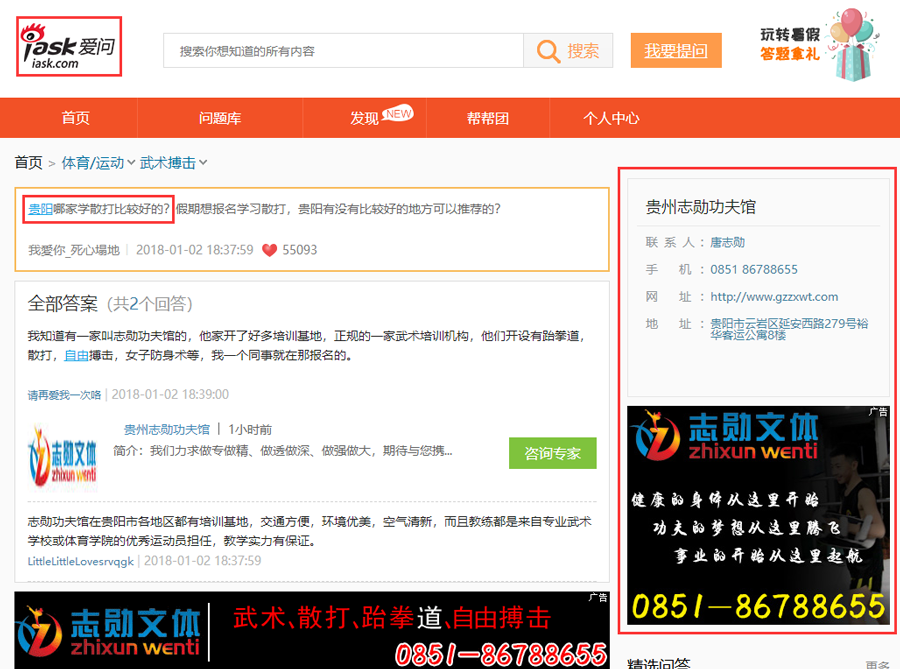This screenshot has height=669, width=900.
Task: Open answerer profile 请再爱我一次咯
Action: pos(64,395)
